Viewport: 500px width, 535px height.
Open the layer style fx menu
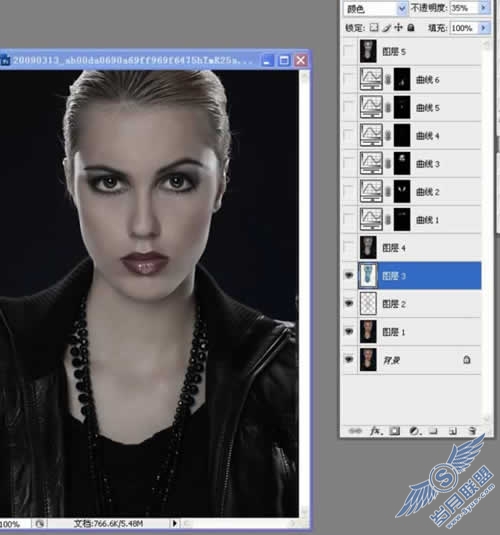pos(375,431)
